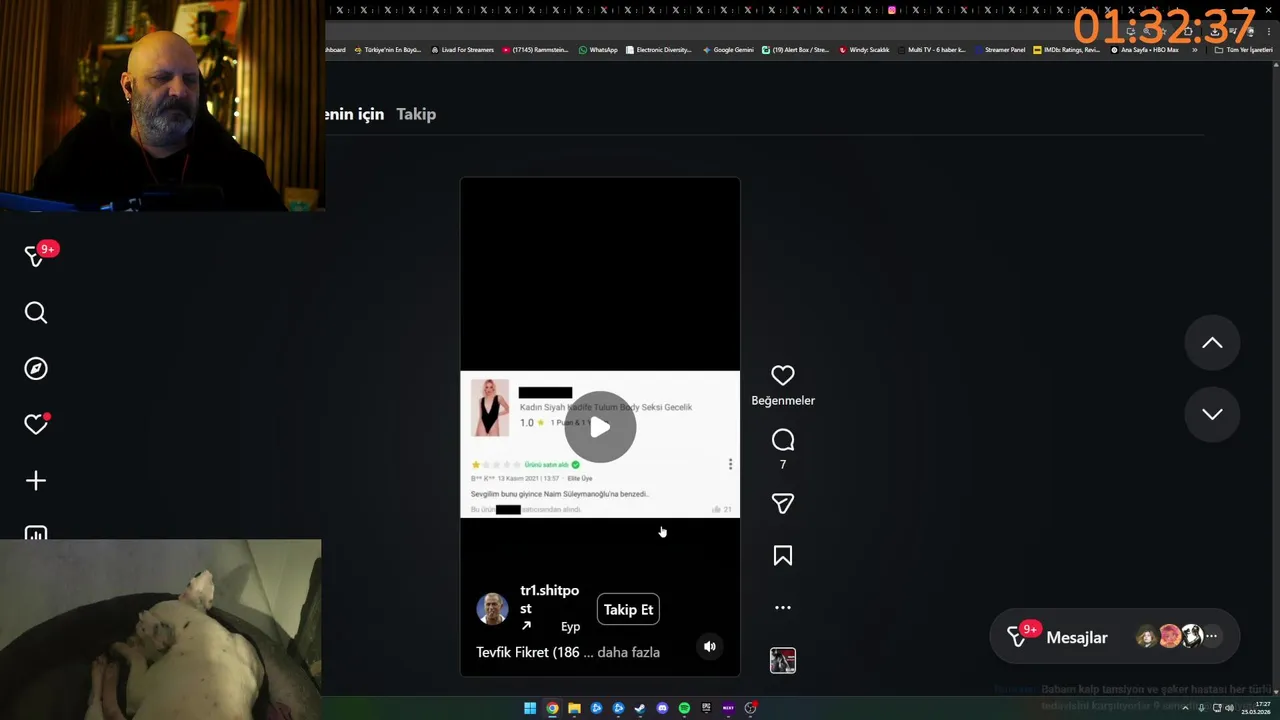
Task: Open the comments bubble showing 7
Action: click(783, 440)
